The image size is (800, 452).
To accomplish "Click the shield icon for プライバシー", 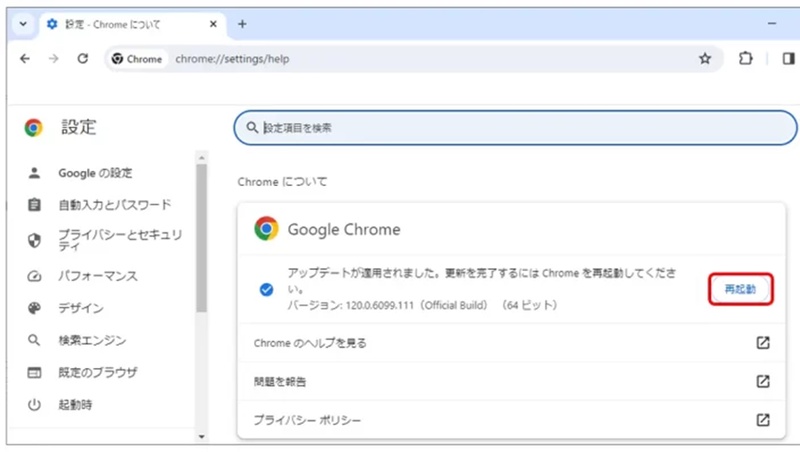I will click(x=34, y=240).
